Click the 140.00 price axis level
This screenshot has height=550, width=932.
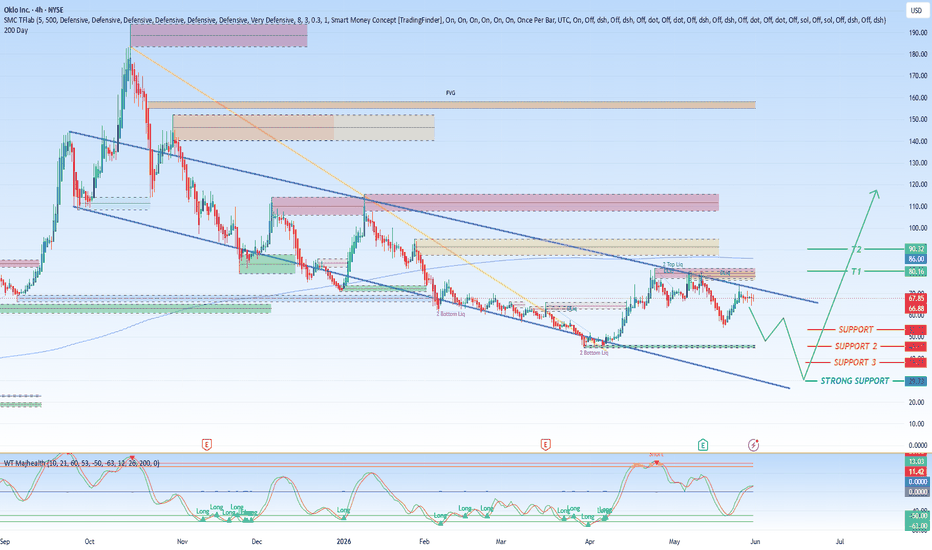pos(918,142)
